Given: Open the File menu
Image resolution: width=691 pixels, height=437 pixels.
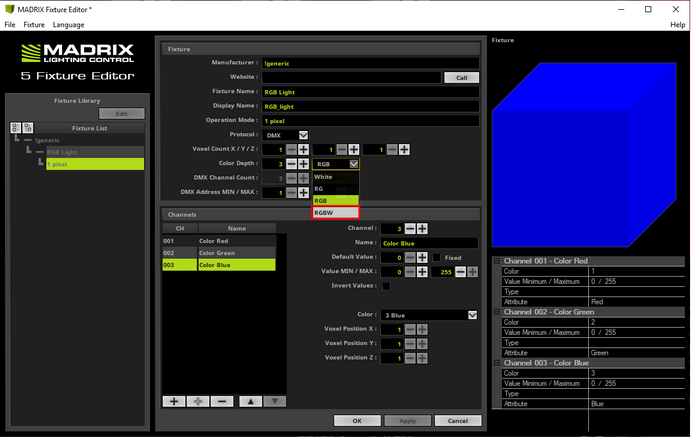Looking at the screenshot, I should click(x=10, y=25).
